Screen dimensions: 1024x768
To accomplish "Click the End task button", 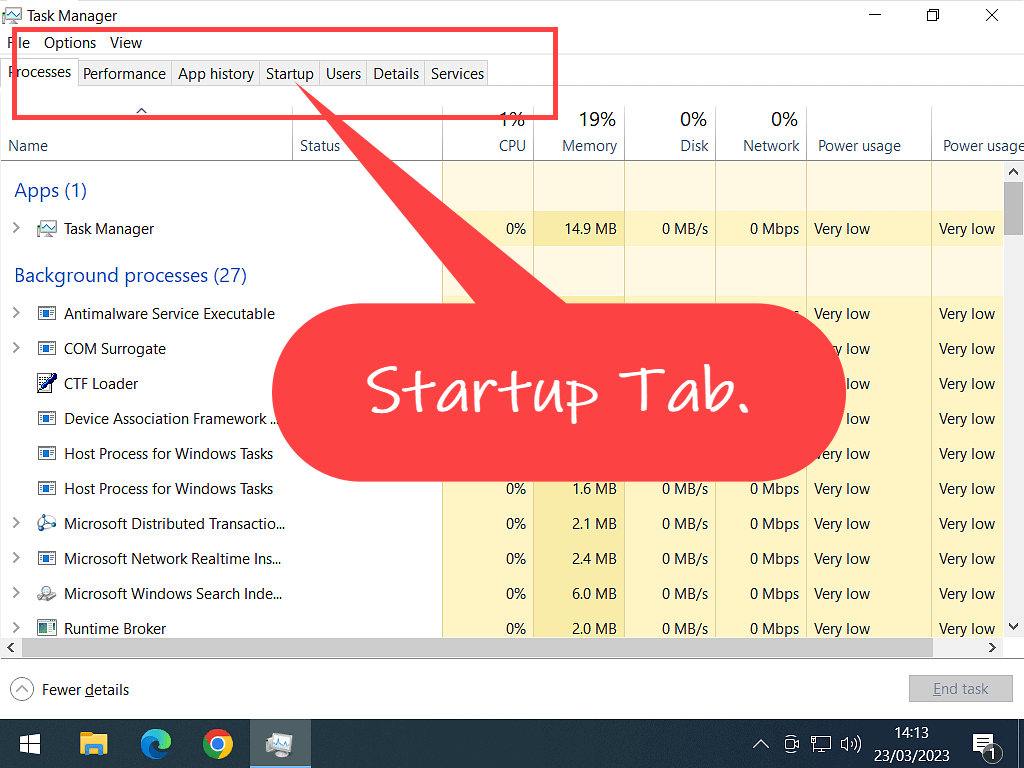I will point(960,689).
